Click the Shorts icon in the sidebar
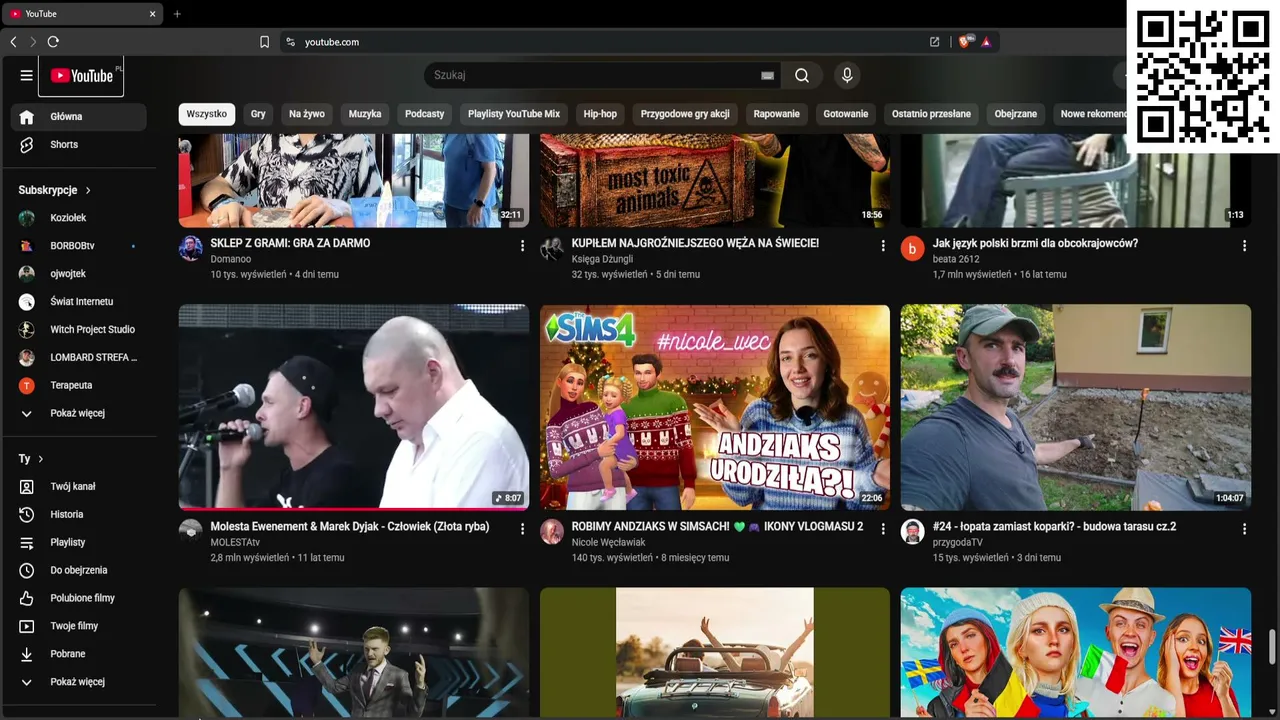This screenshot has width=1280, height=720. [x=27, y=145]
